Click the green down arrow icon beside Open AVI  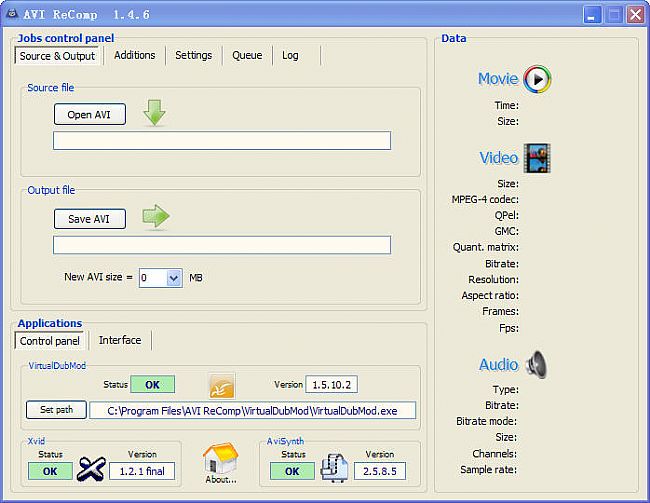(x=155, y=112)
